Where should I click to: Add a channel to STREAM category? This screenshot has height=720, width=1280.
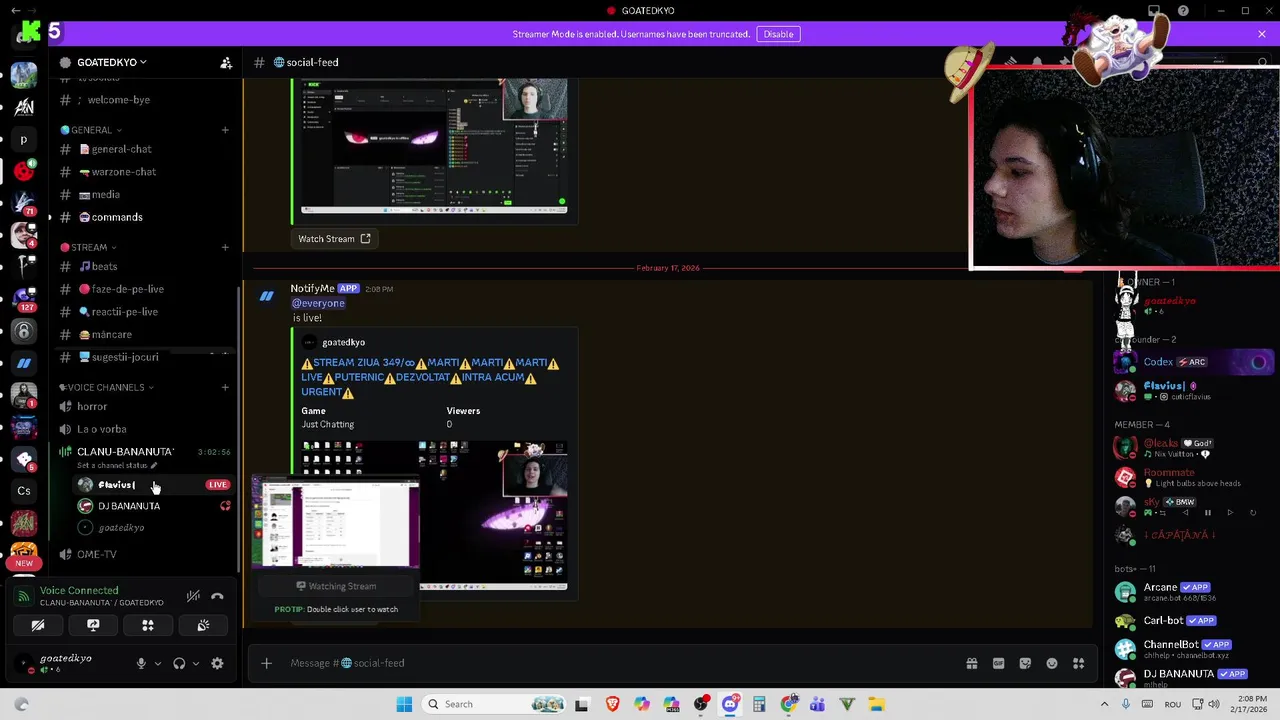click(225, 247)
